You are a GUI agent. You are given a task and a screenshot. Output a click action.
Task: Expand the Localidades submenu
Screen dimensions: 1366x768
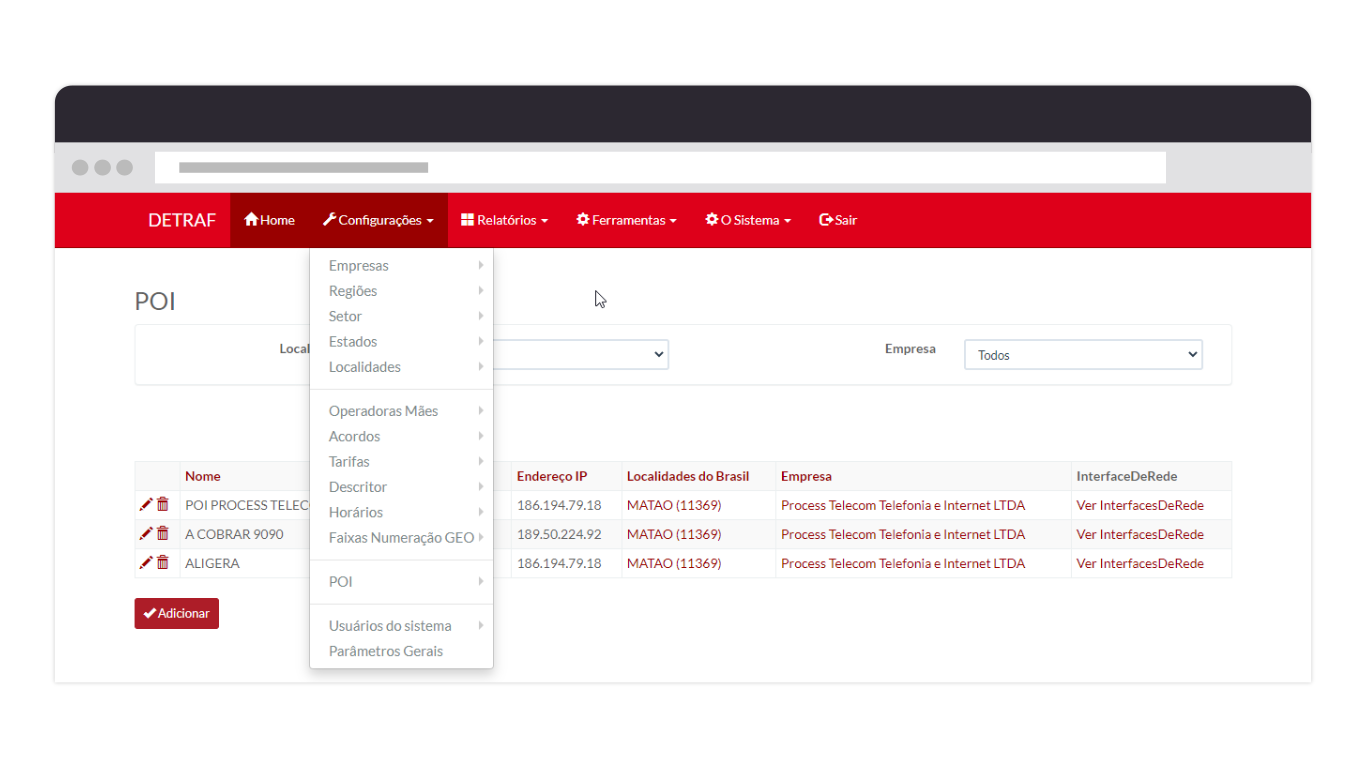pyautogui.click(x=401, y=367)
